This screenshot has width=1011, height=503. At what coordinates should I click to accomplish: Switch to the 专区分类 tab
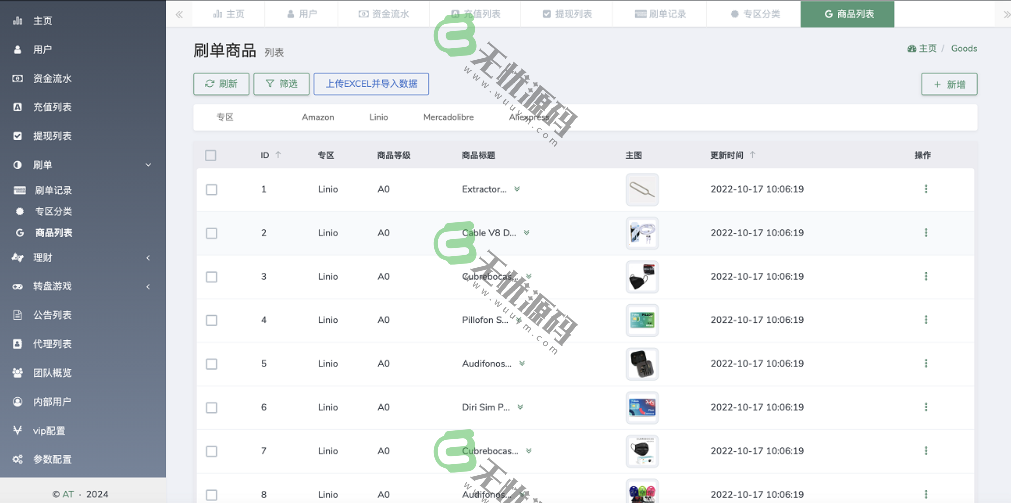click(754, 14)
